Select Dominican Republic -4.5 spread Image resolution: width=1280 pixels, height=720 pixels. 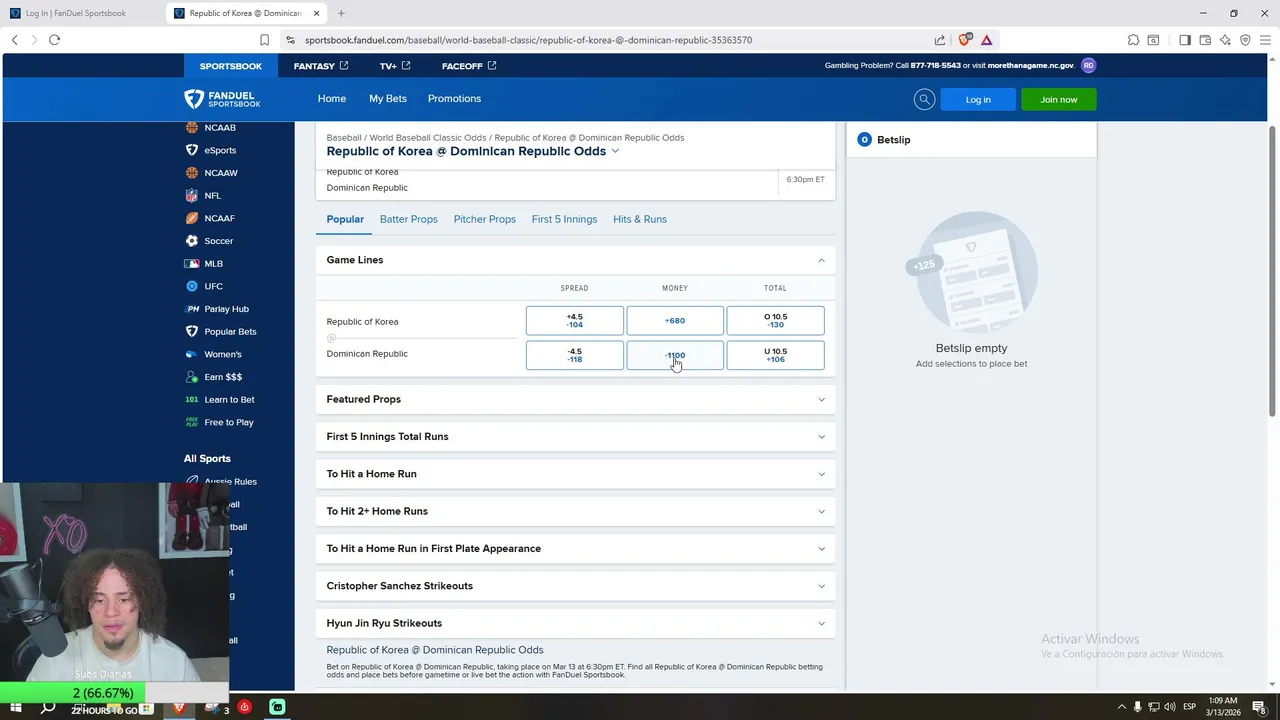pyautogui.click(x=575, y=355)
